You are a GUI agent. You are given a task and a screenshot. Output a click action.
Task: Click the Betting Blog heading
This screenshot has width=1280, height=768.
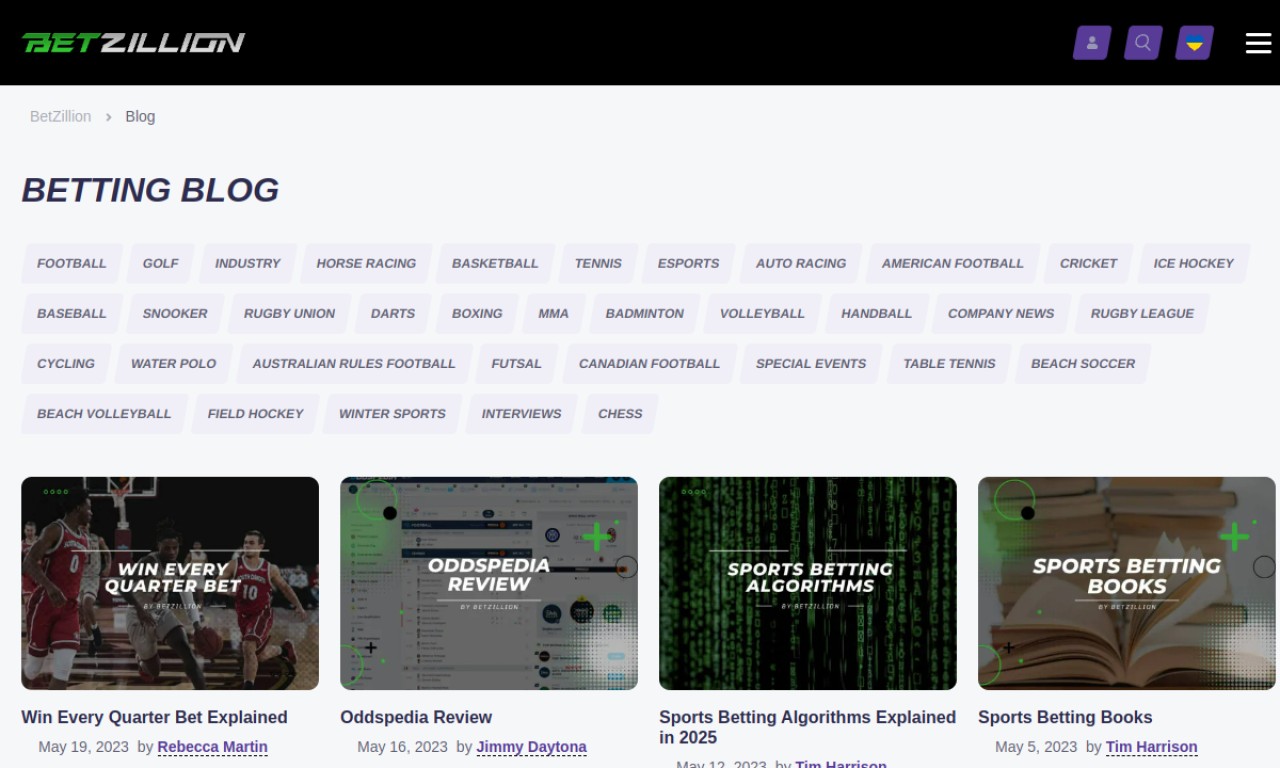pyautogui.click(x=150, y=190)
